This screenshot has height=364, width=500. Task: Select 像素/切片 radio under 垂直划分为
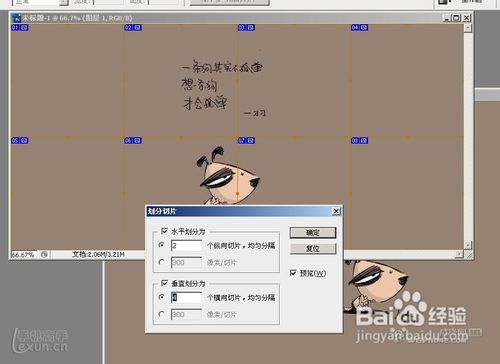click(x=162, y=314)
